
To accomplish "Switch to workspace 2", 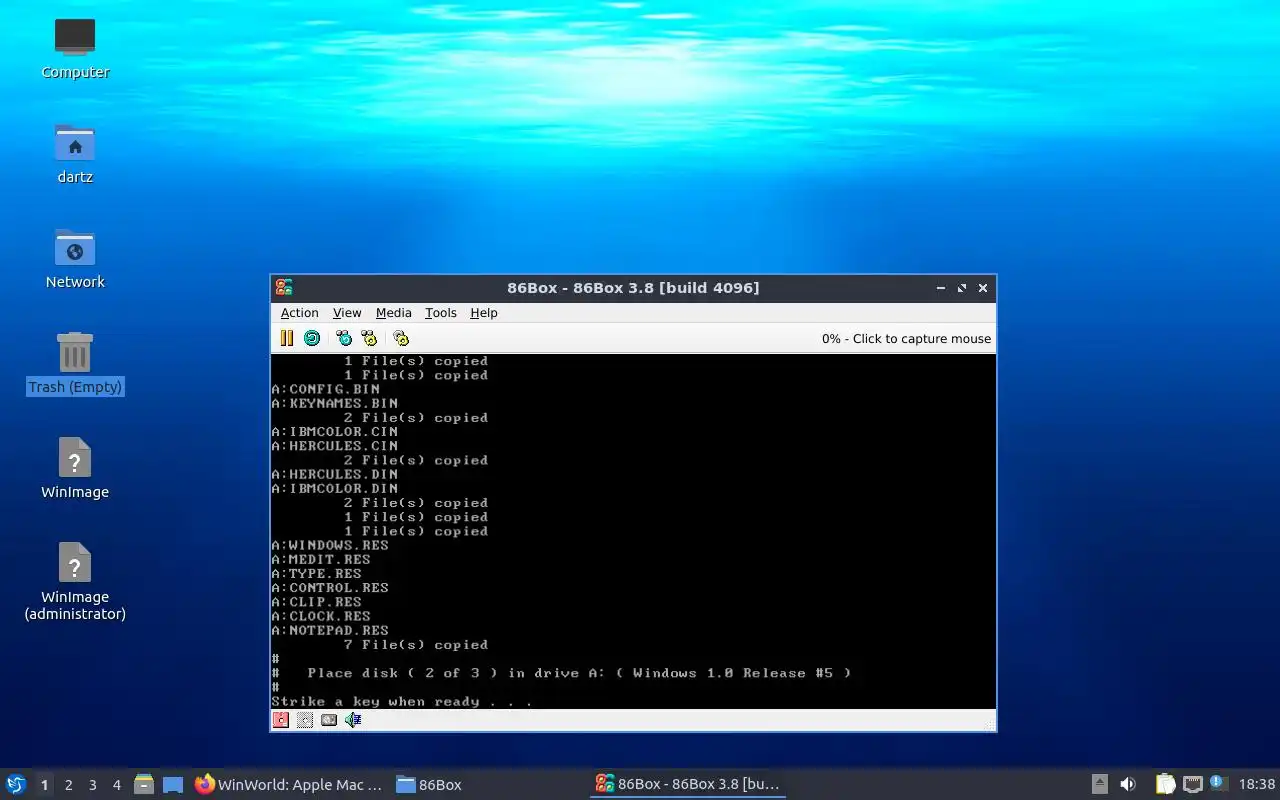I will coord(68,785).
